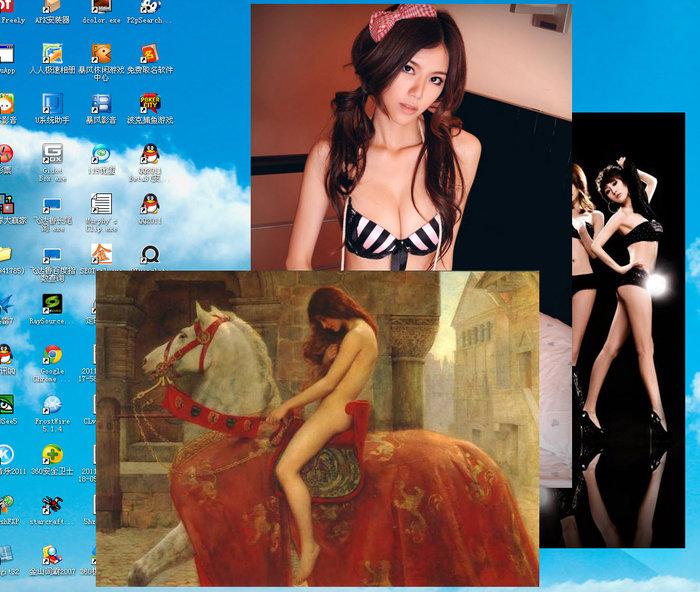Click the "360安全卫士" label text

52,471
